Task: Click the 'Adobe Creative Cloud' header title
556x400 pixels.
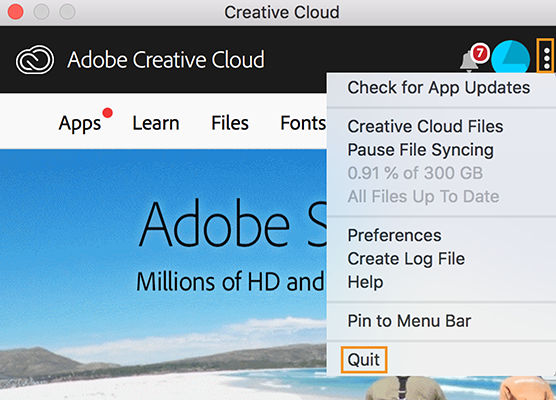Action: tap(166, 60)
